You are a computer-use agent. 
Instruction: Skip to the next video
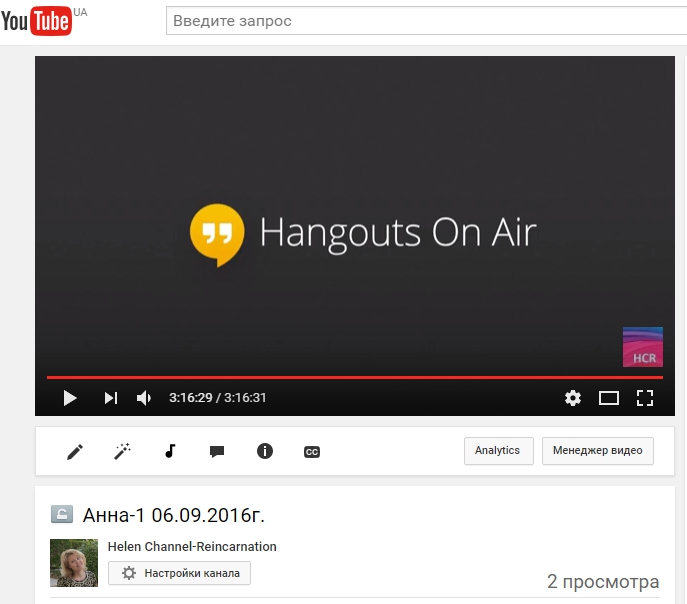[x=110, y=398]
